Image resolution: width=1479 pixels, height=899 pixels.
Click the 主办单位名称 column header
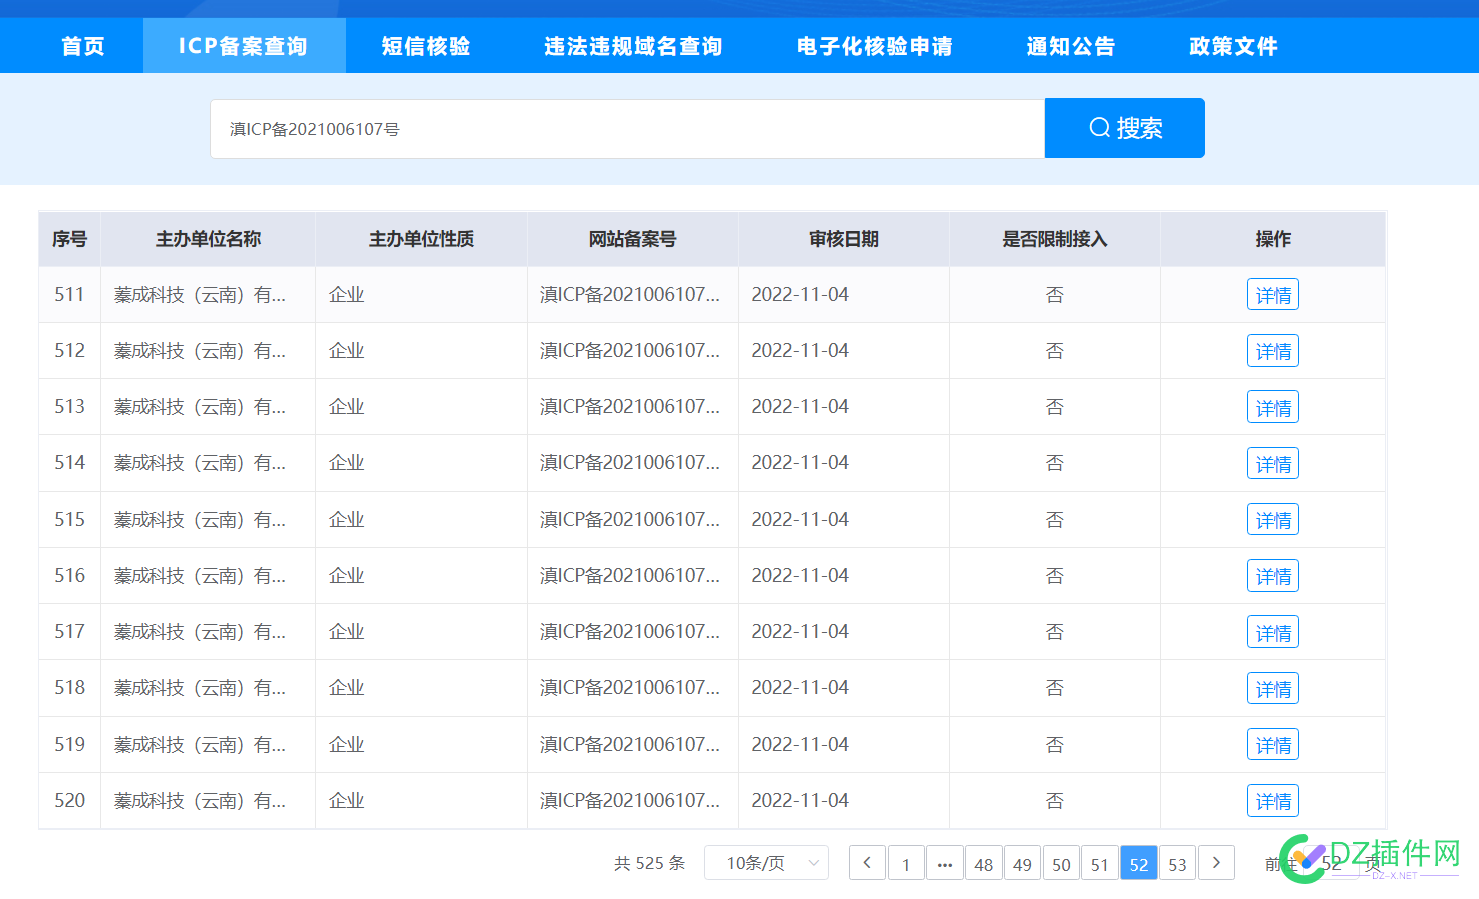(208, 239)
